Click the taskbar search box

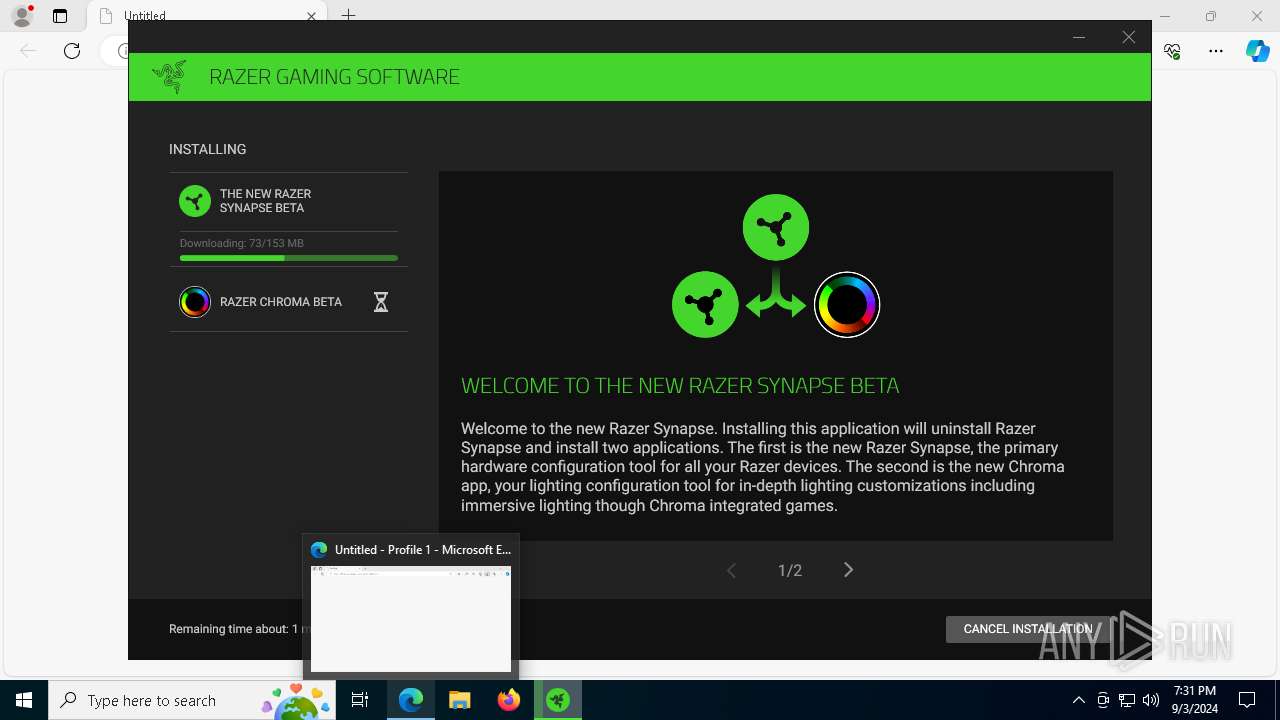193,700
